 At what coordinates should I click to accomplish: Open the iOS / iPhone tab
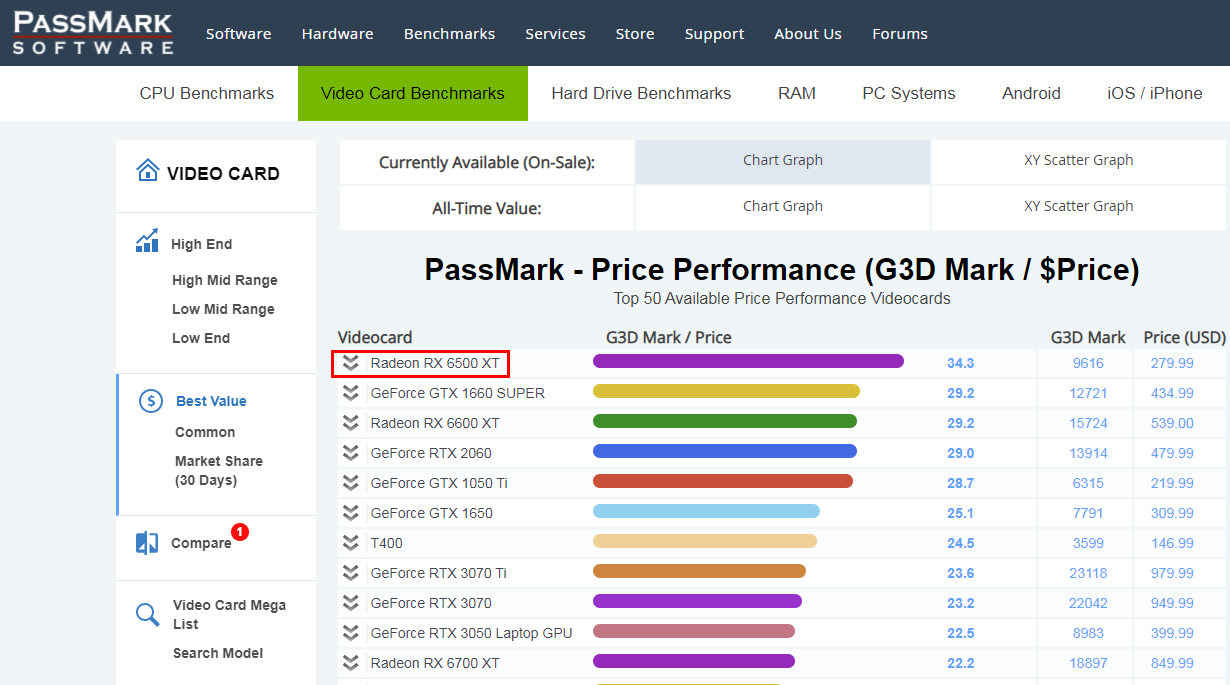pyautogui.click(x=1155, y=93)
